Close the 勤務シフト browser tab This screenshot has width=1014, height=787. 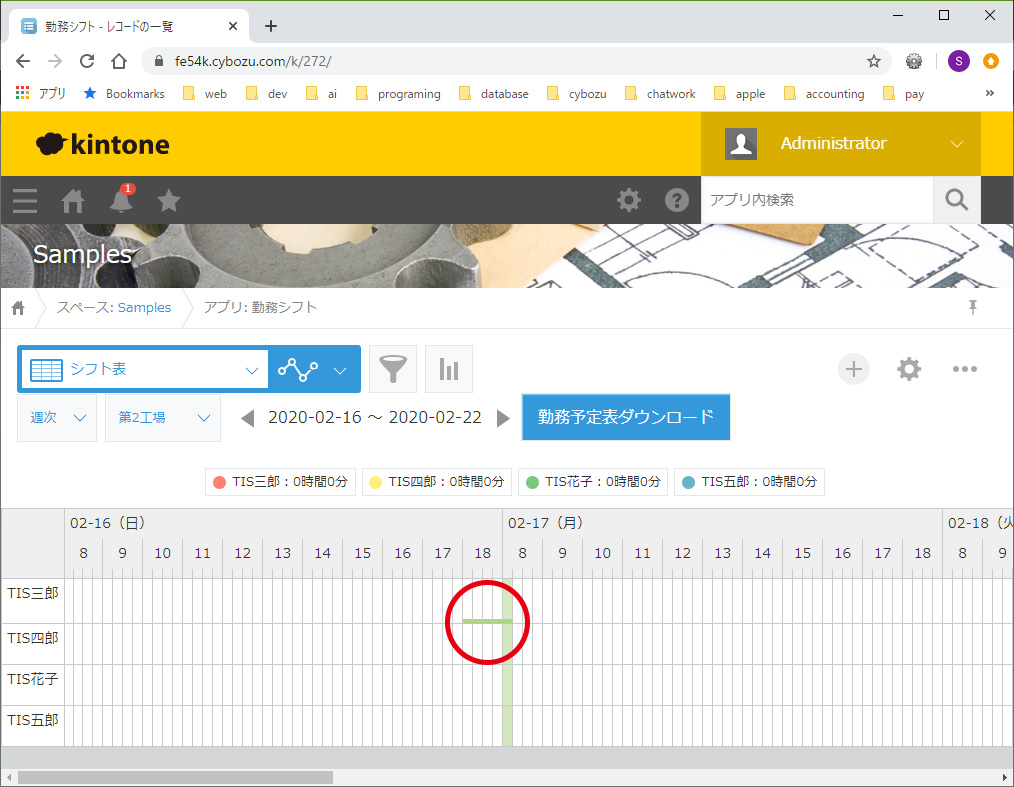(233, 27)
